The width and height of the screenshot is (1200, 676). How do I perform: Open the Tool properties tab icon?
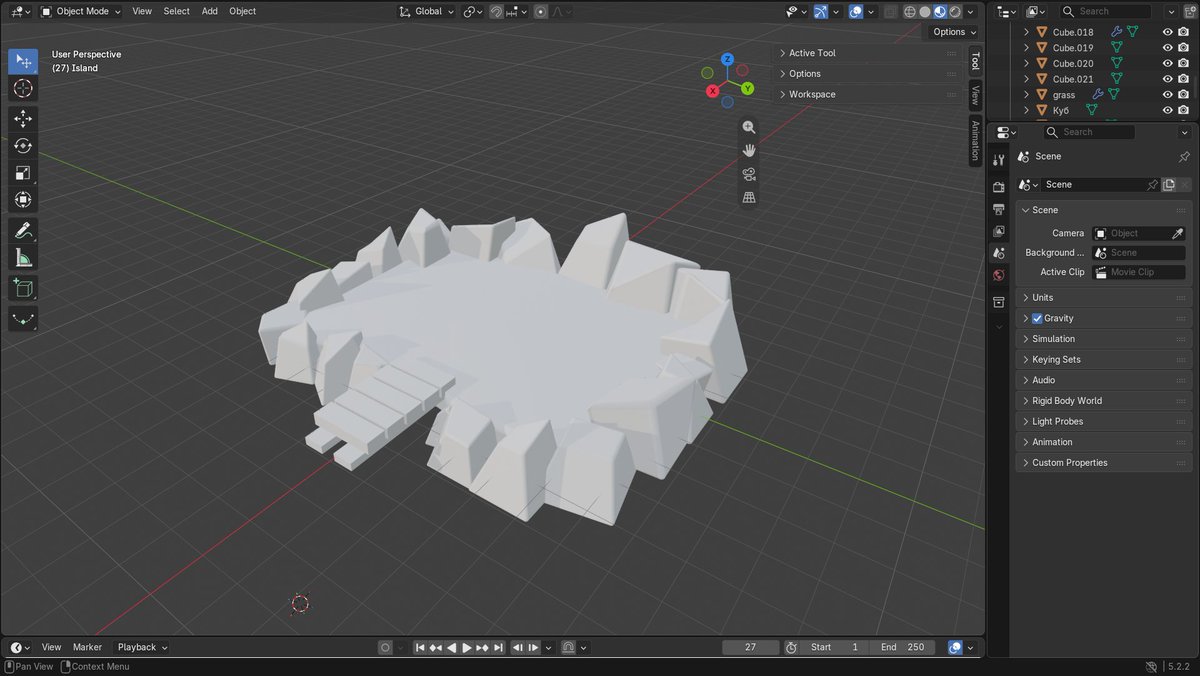(998, 160)
